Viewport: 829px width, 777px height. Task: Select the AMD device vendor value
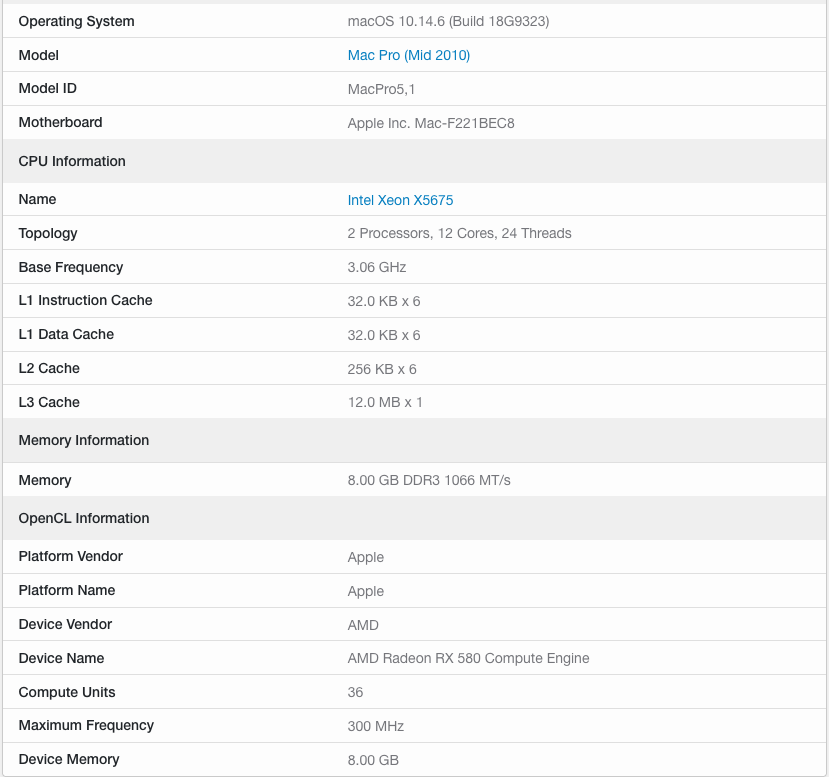pos(363,625)
